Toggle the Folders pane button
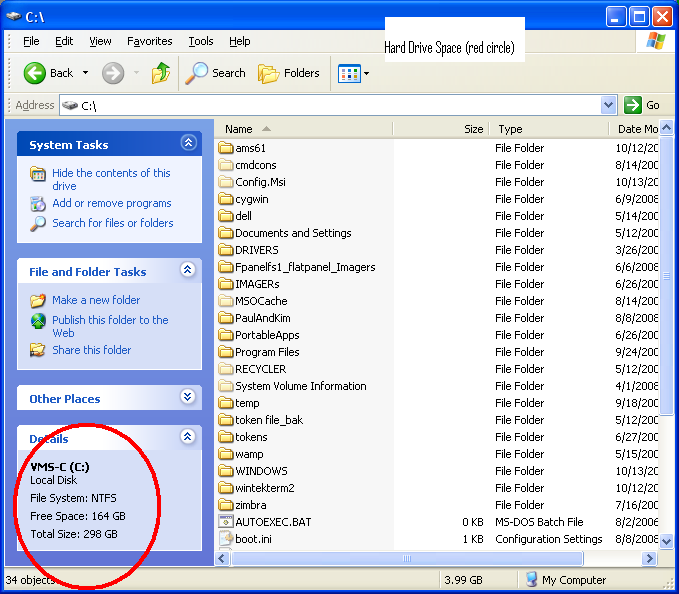Screen dimensions: 679x594 (289, 73)
